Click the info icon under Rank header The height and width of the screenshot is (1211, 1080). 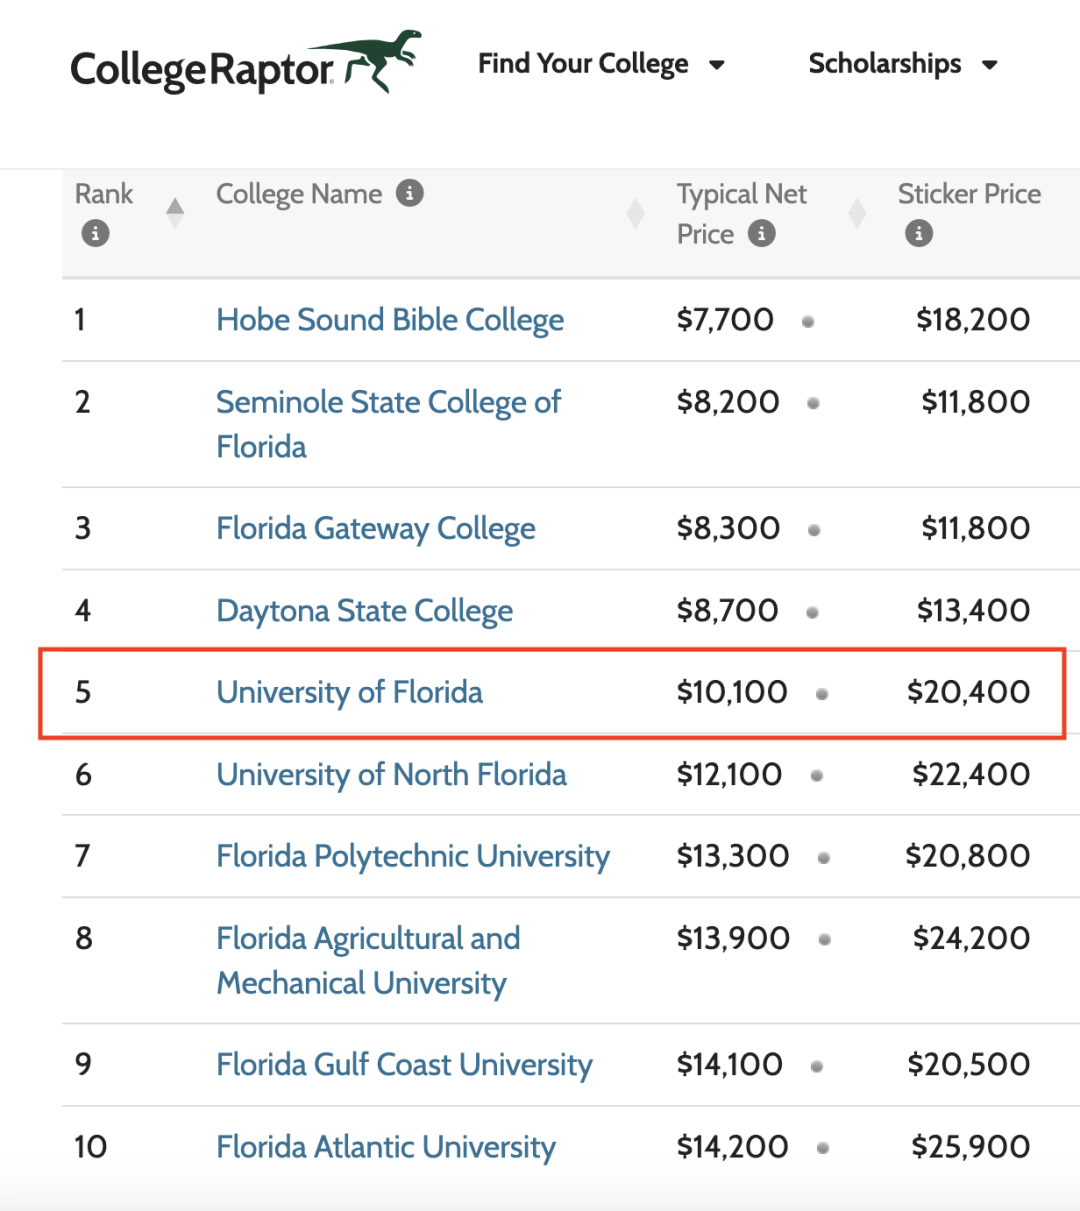tap(95, 234)
